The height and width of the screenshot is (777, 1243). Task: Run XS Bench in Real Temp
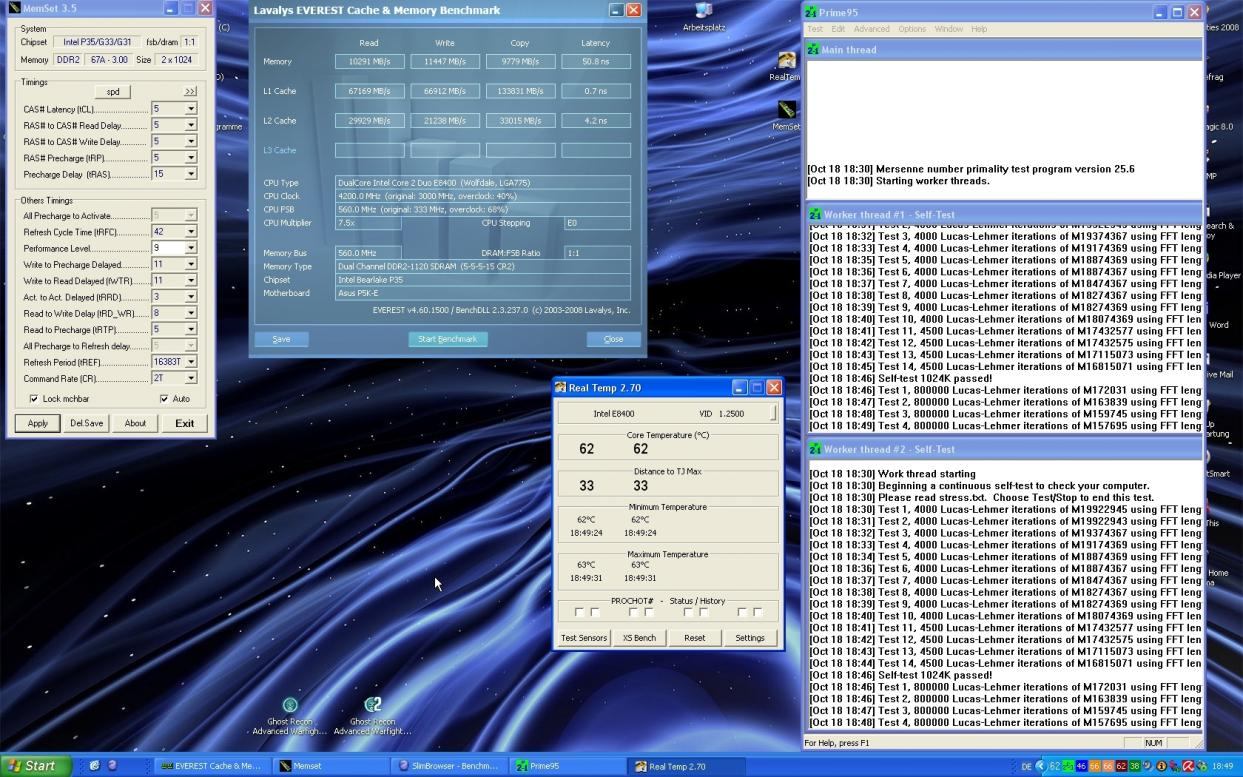pyautogui.click(x=639, y=637)
